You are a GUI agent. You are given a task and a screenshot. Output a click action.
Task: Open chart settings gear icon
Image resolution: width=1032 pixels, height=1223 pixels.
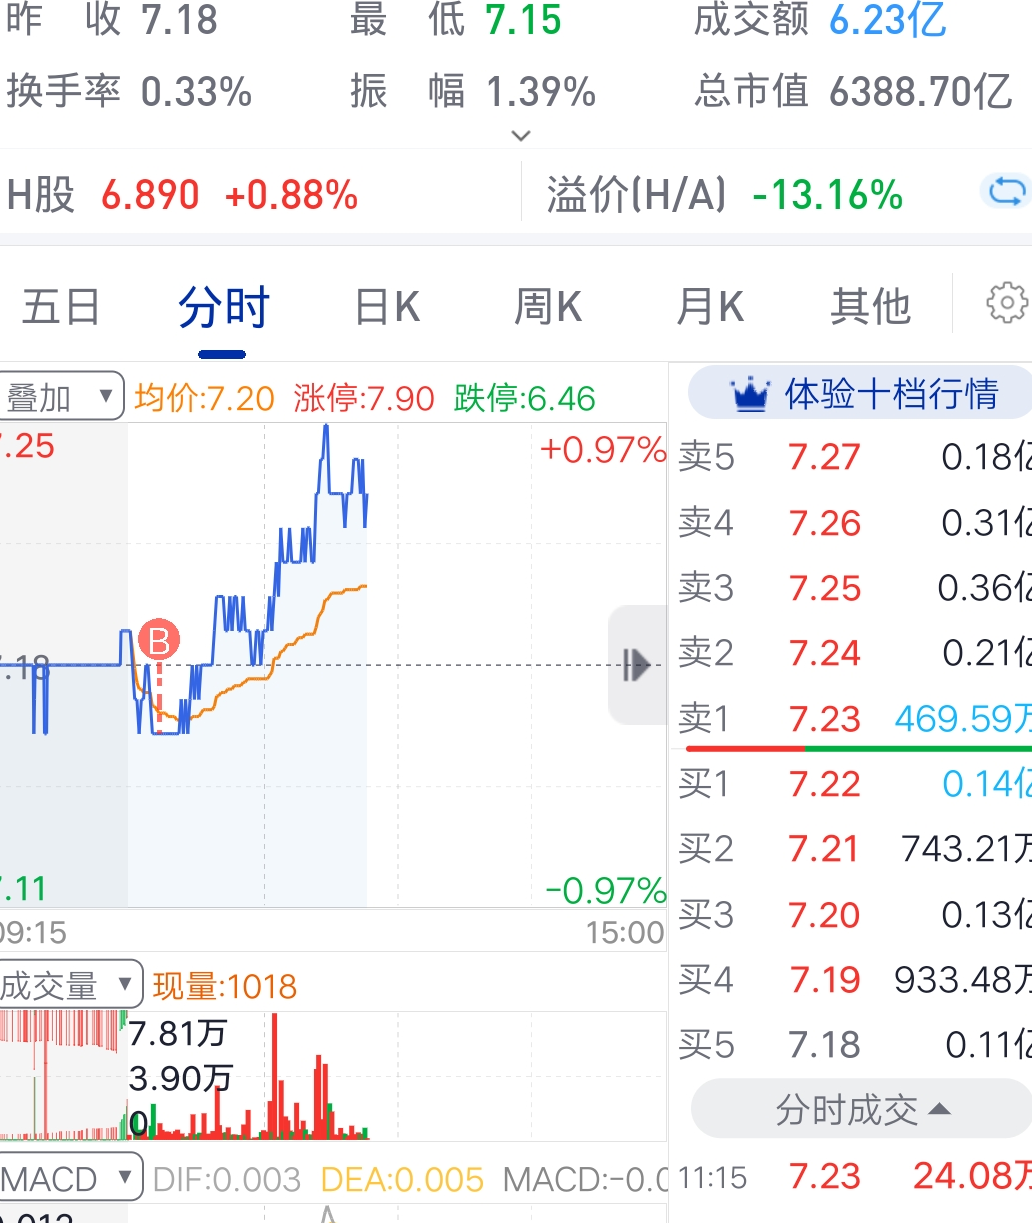(x=1006, y=303)
